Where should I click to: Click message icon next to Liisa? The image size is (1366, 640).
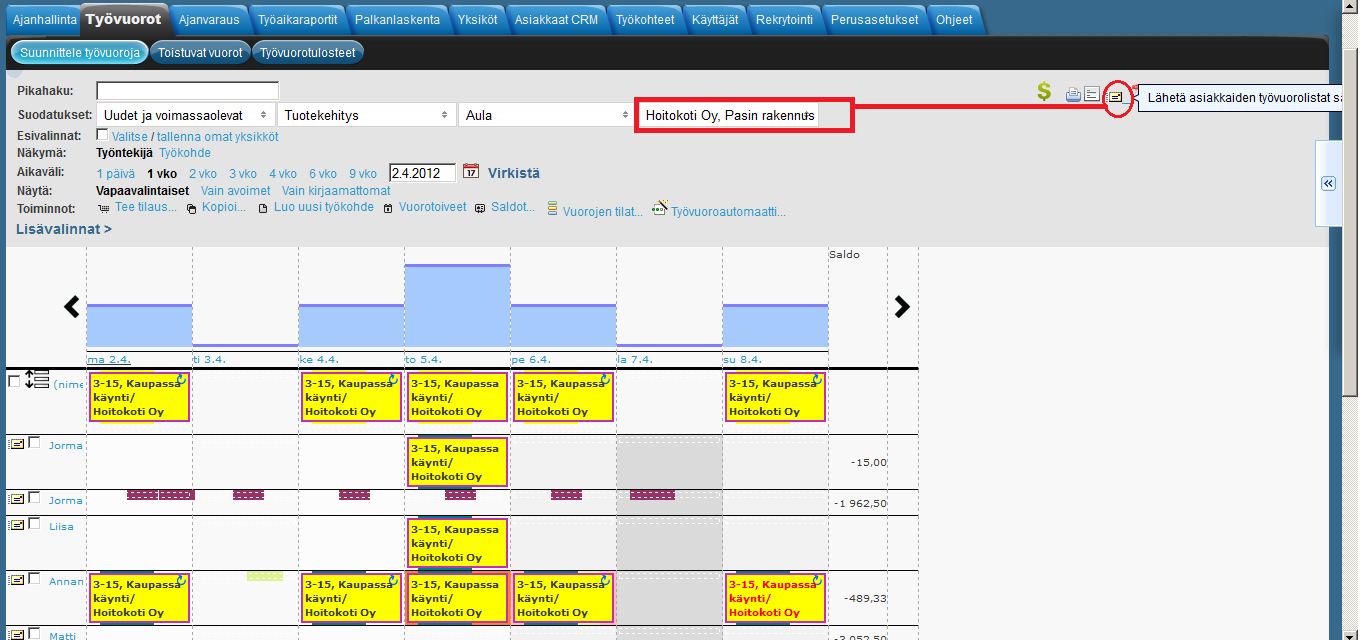click(16, 525)
